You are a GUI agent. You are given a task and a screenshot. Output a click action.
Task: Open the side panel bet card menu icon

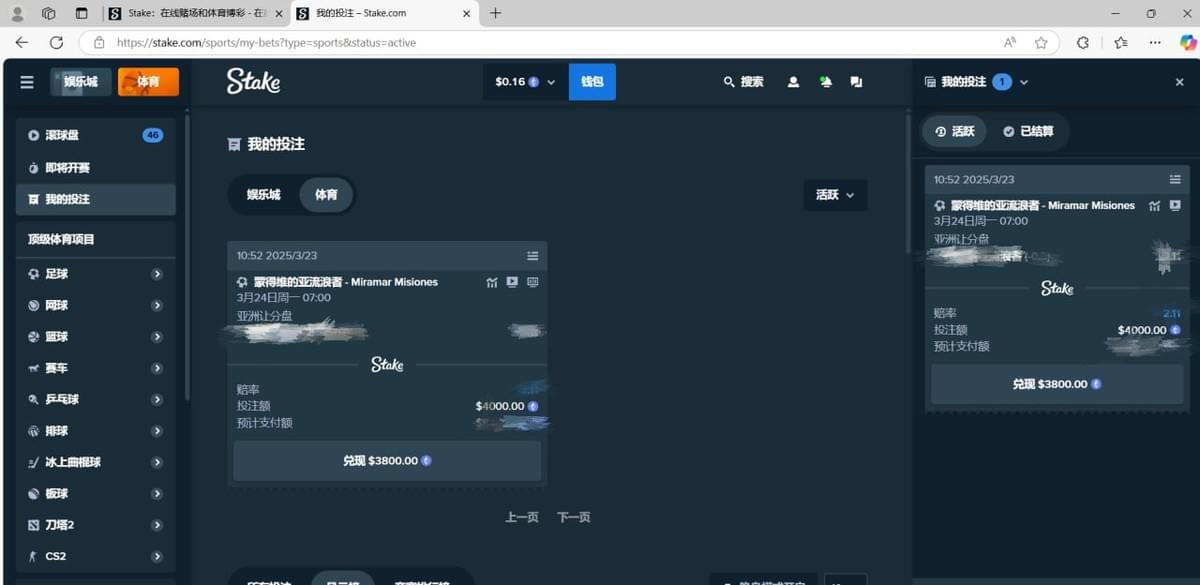pos(1175,179)
